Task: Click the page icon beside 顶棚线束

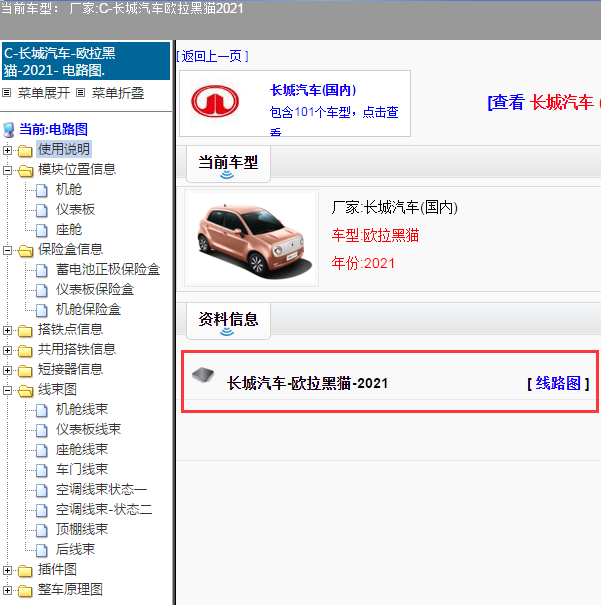Action: click(x=42, y=531)
